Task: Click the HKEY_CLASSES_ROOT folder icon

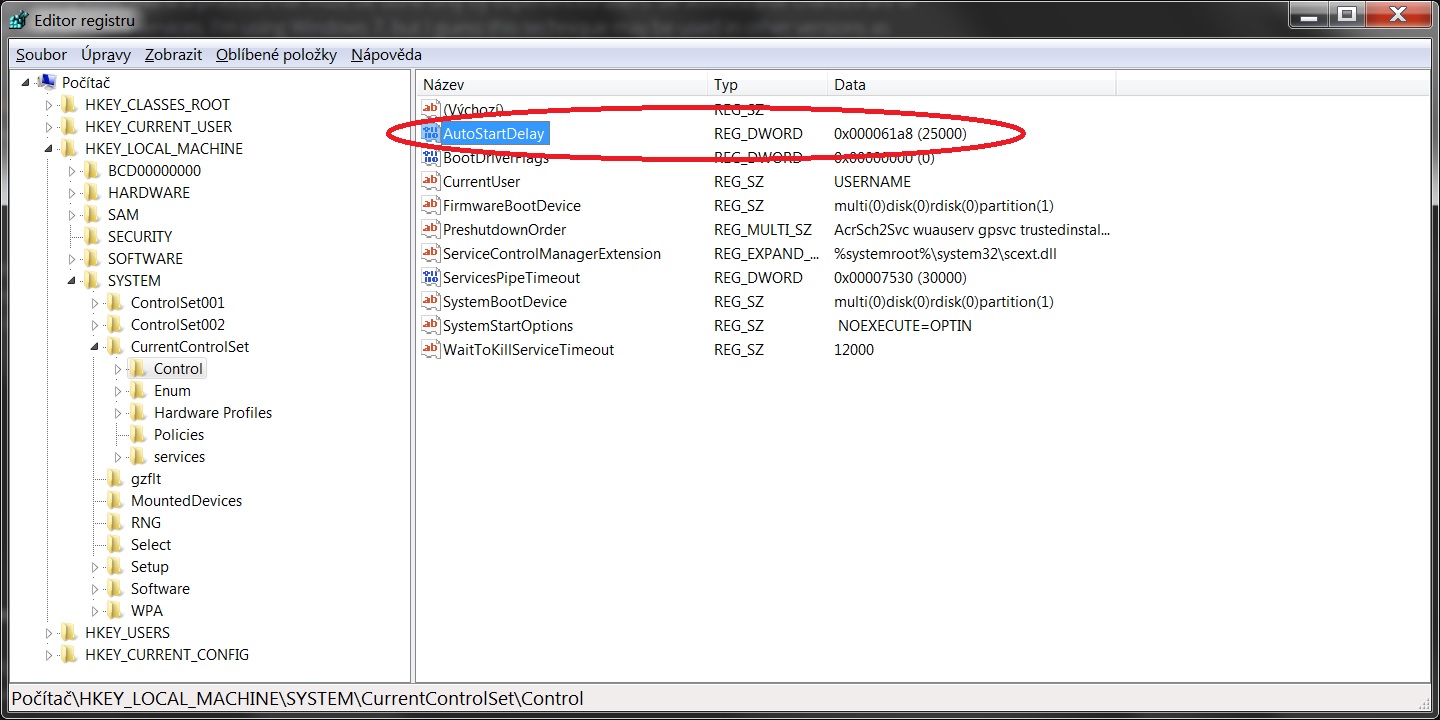Action: click(x=69, y=105)
